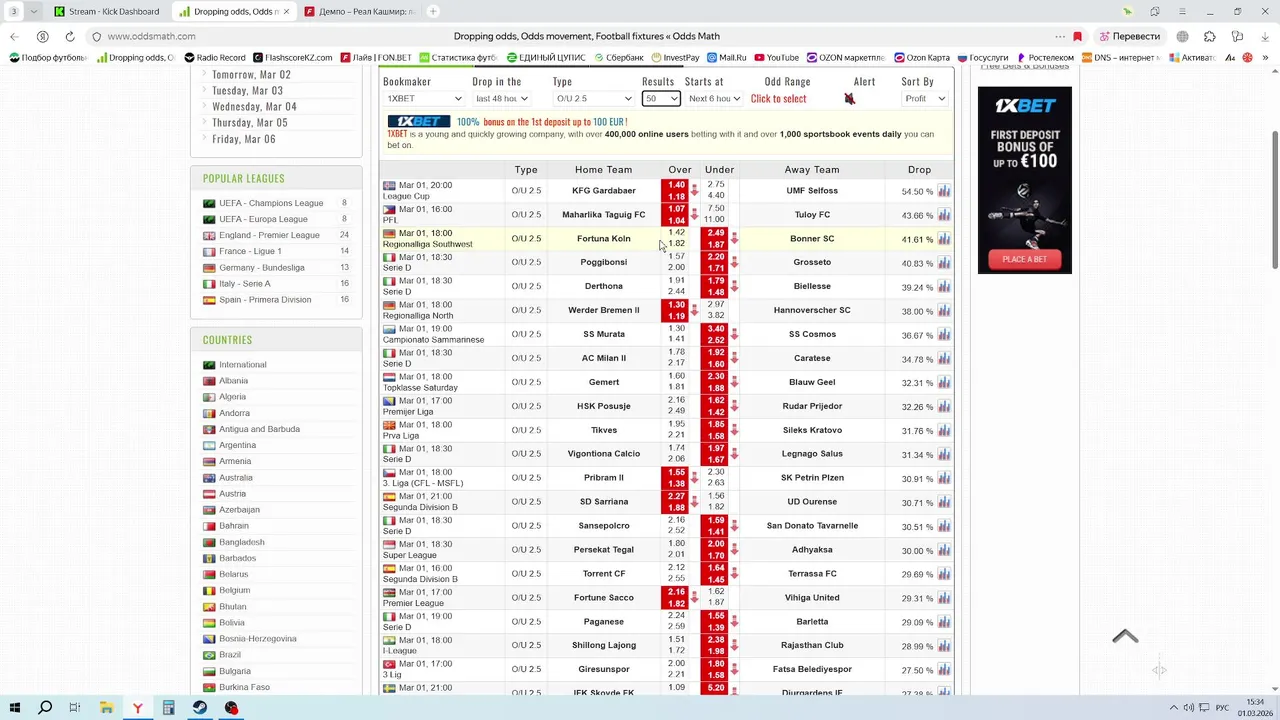Open Albania country link
The width and height of the screenshot is (1280, 720).
click(x=233, y=381)
